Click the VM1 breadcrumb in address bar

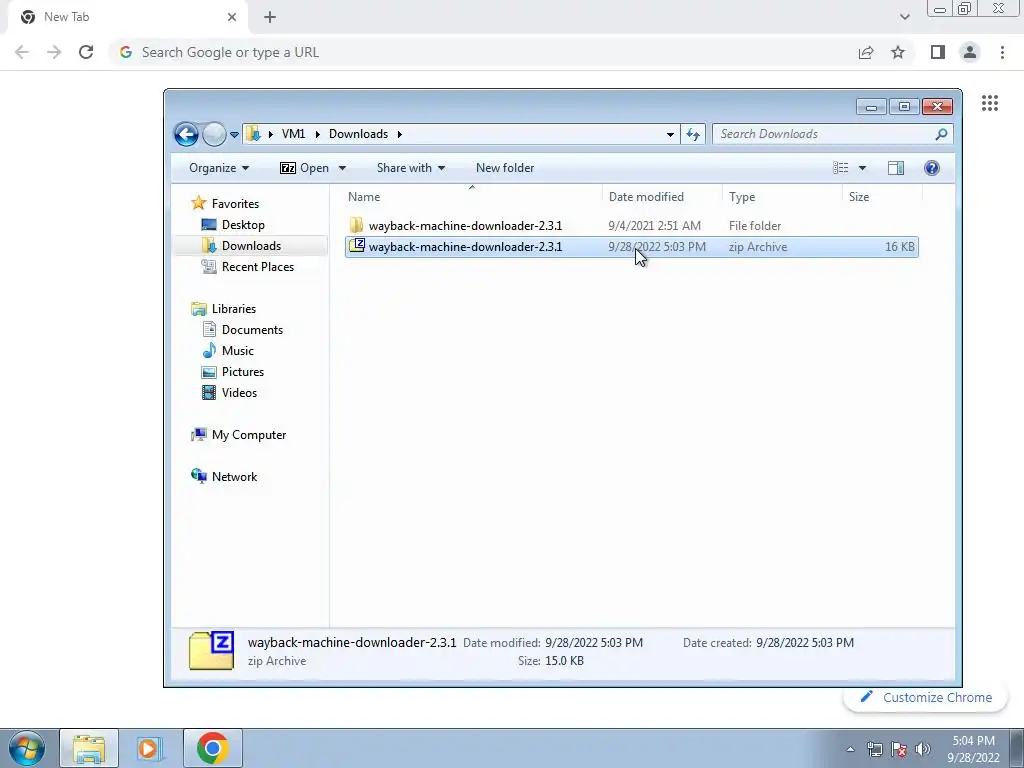tap(293, 134)
